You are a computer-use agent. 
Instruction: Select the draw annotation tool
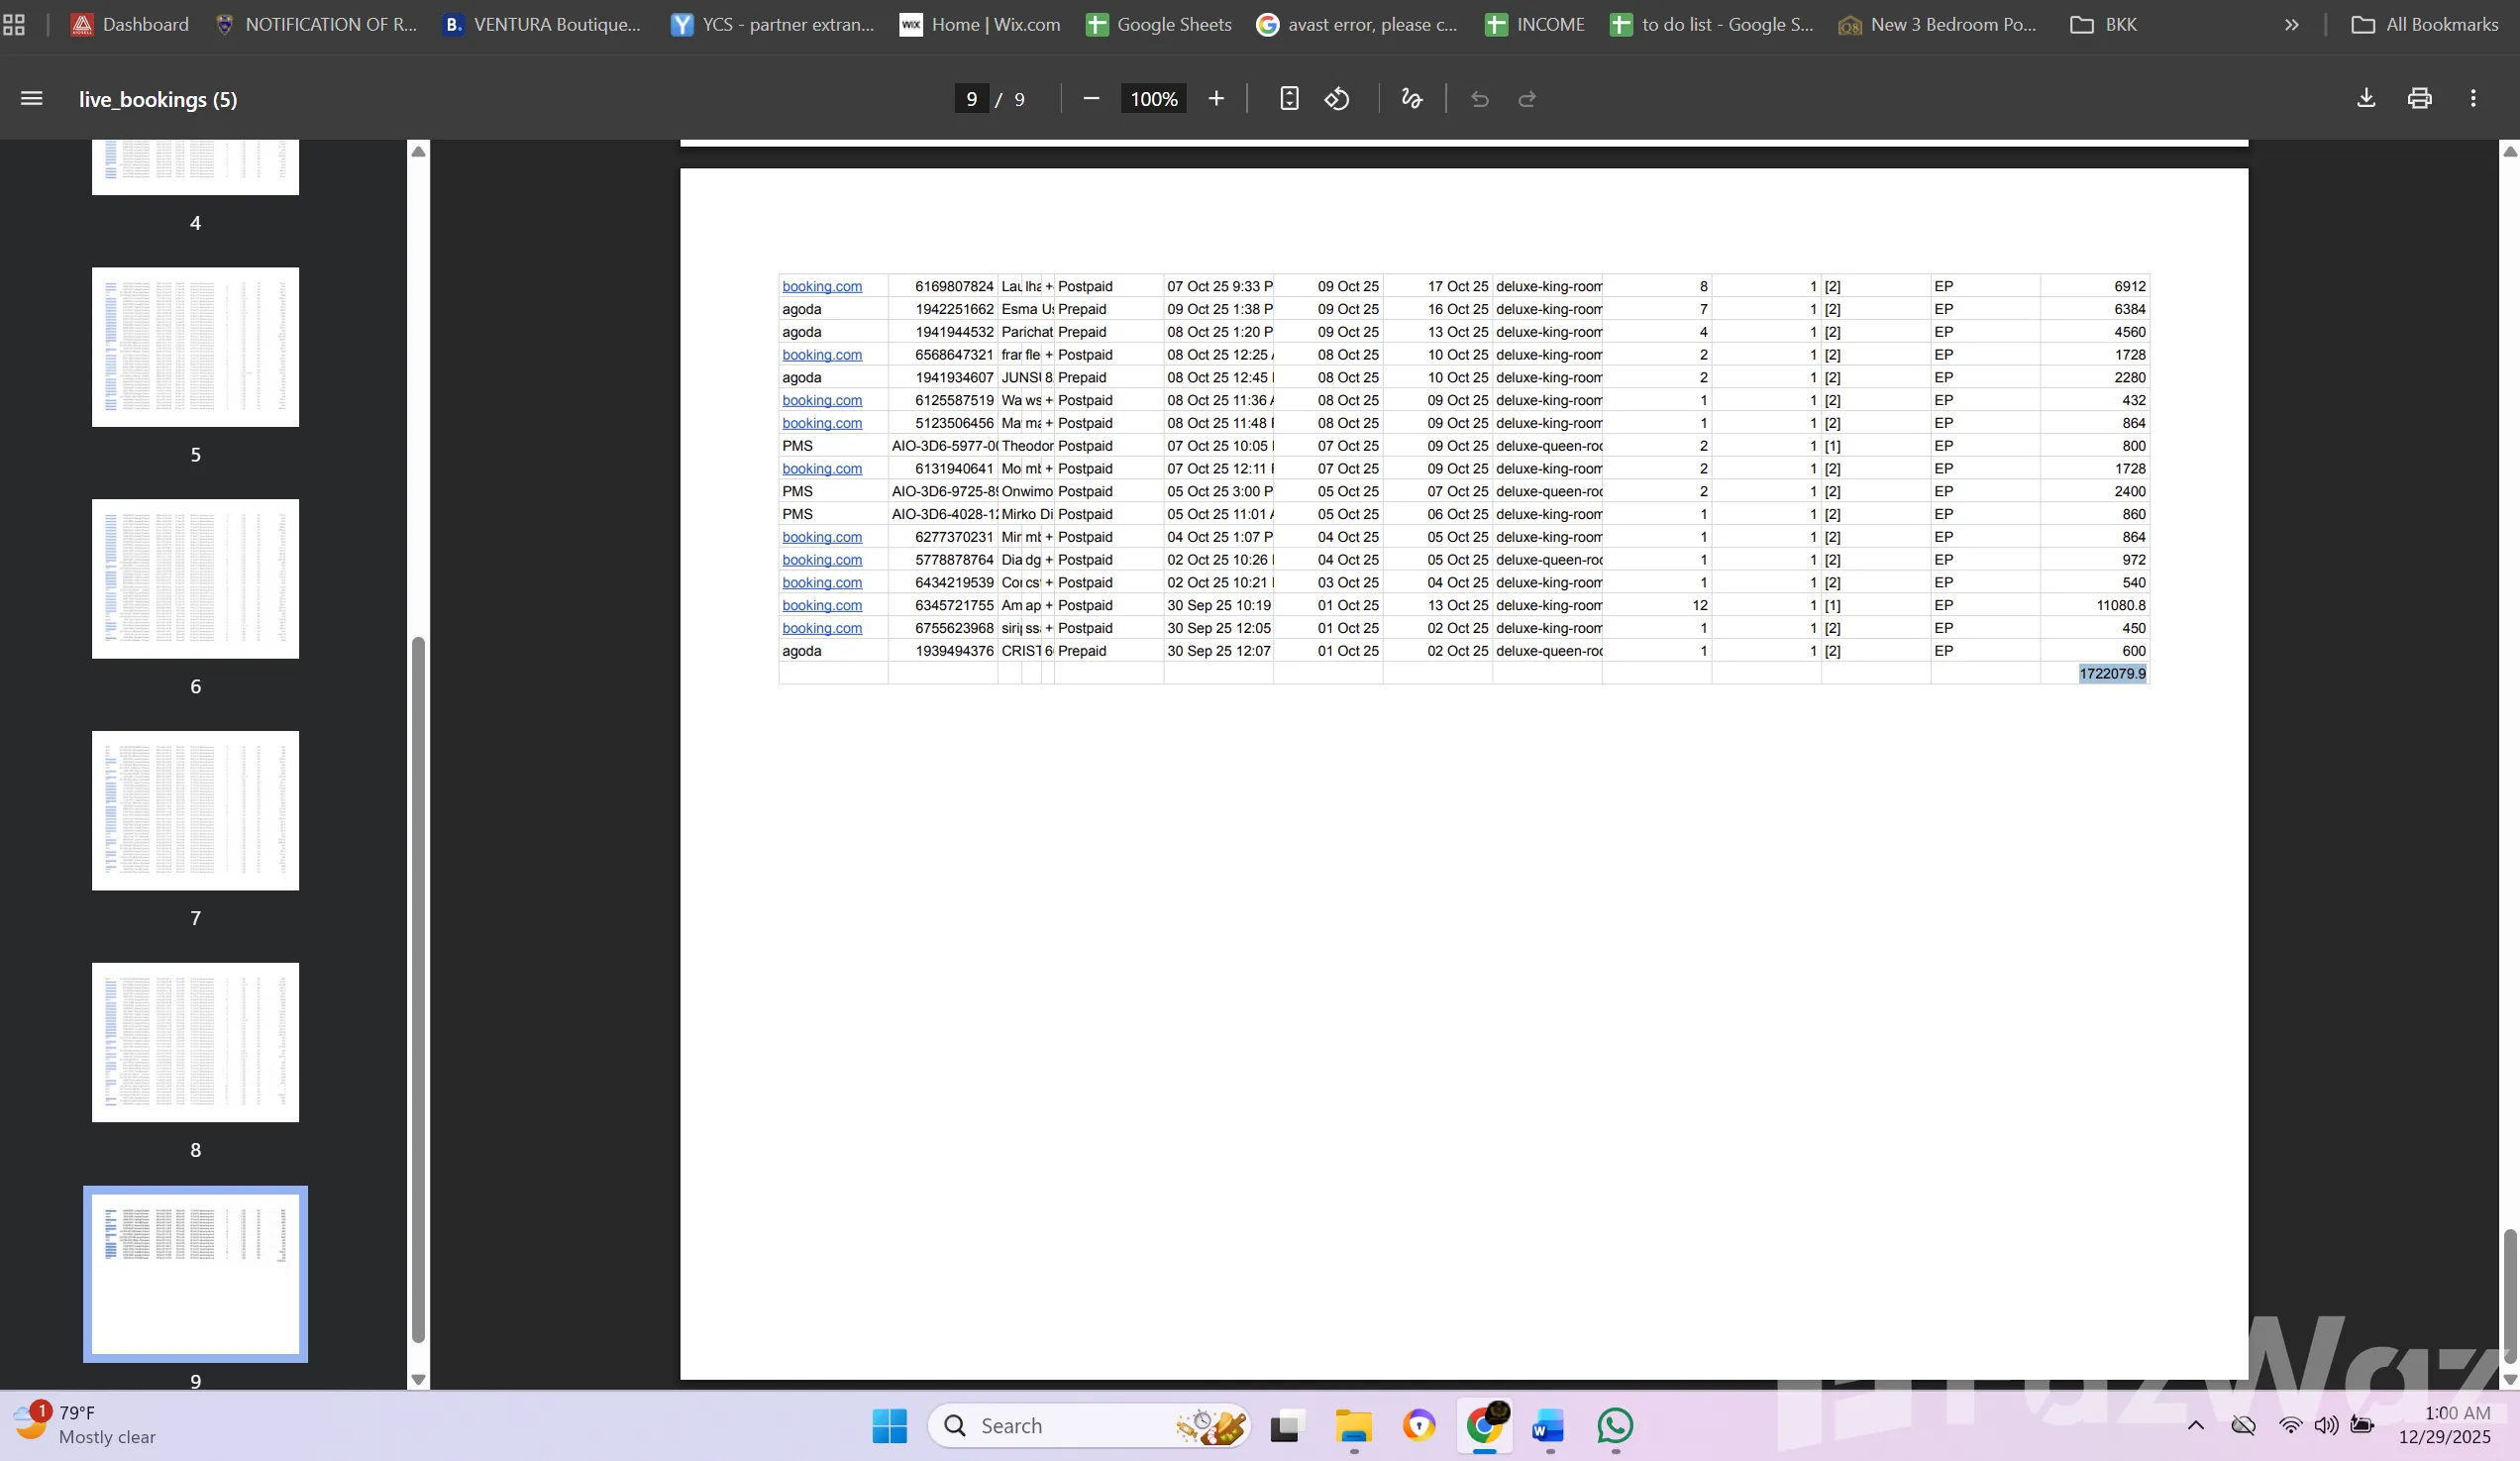point(1411,98)
